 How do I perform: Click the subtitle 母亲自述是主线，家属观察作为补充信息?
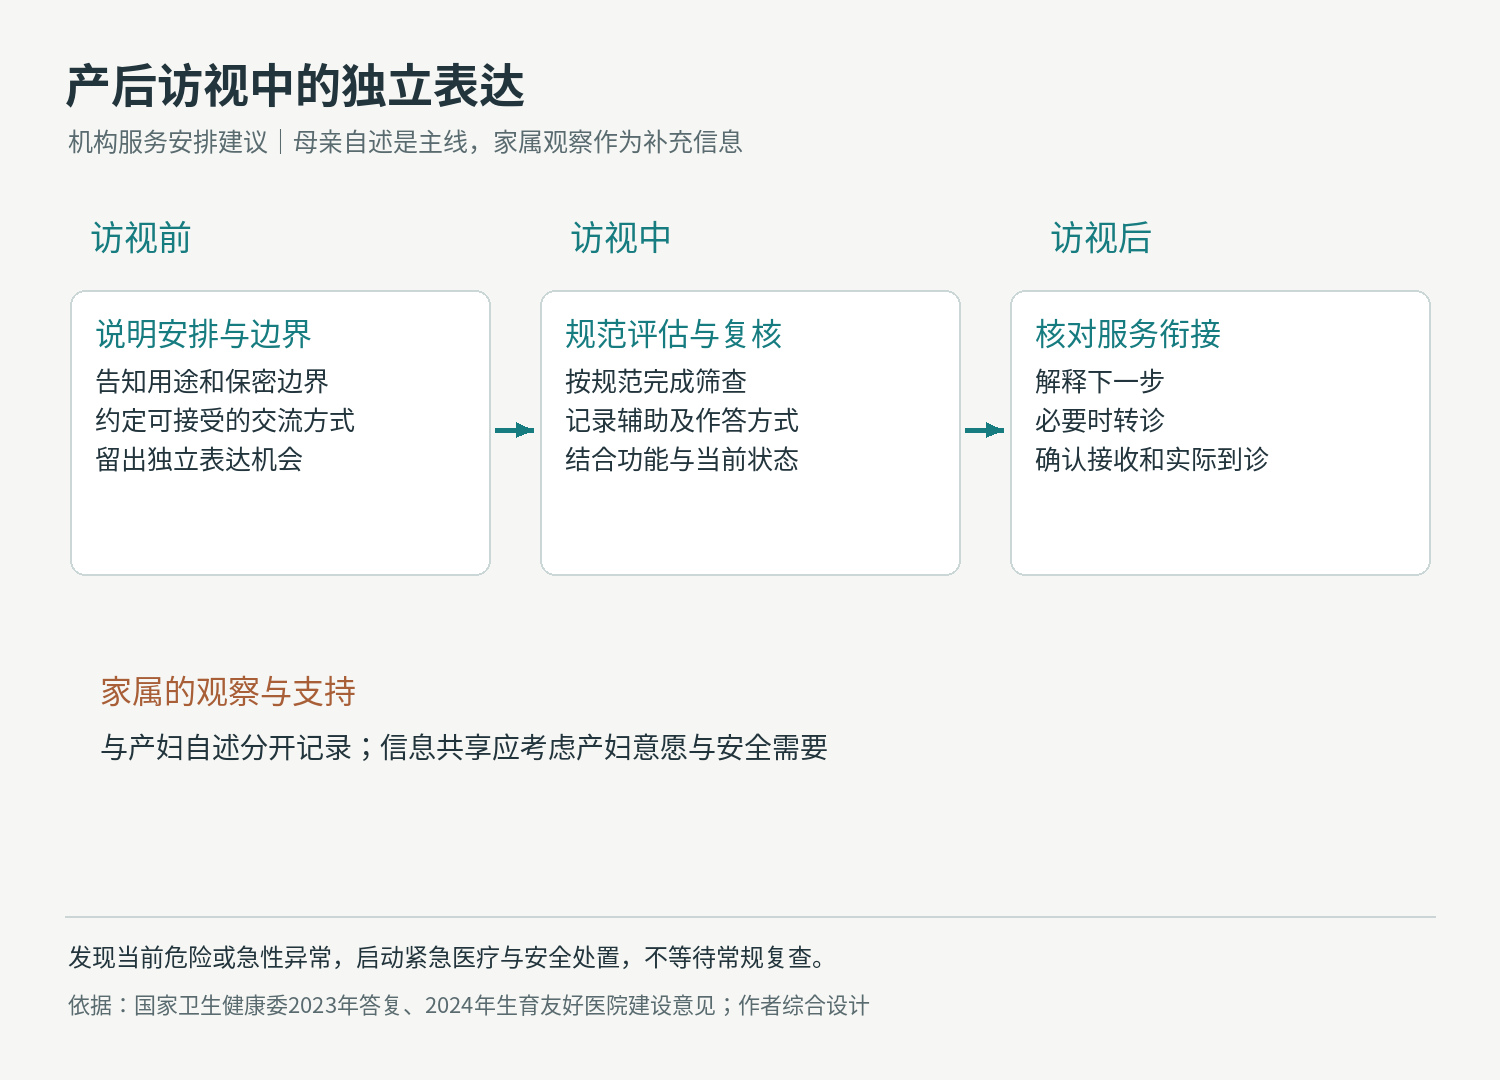[518, 142]
